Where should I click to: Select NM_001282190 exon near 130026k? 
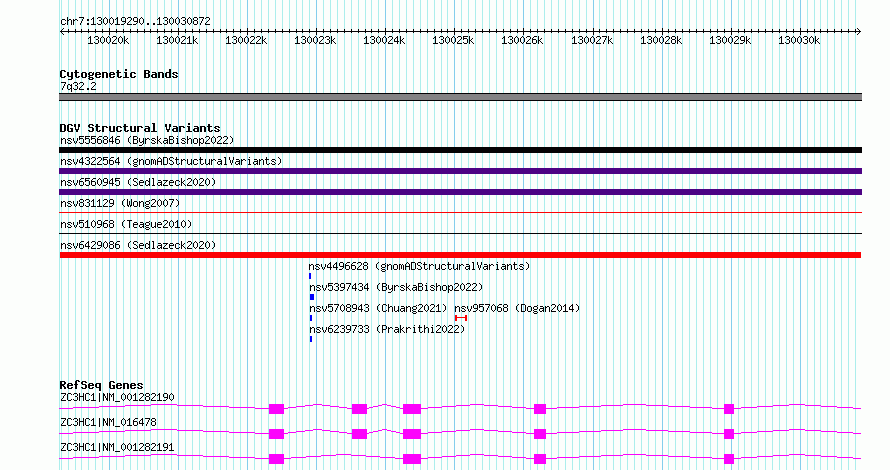pyautogui.click(x=540, y=409)
